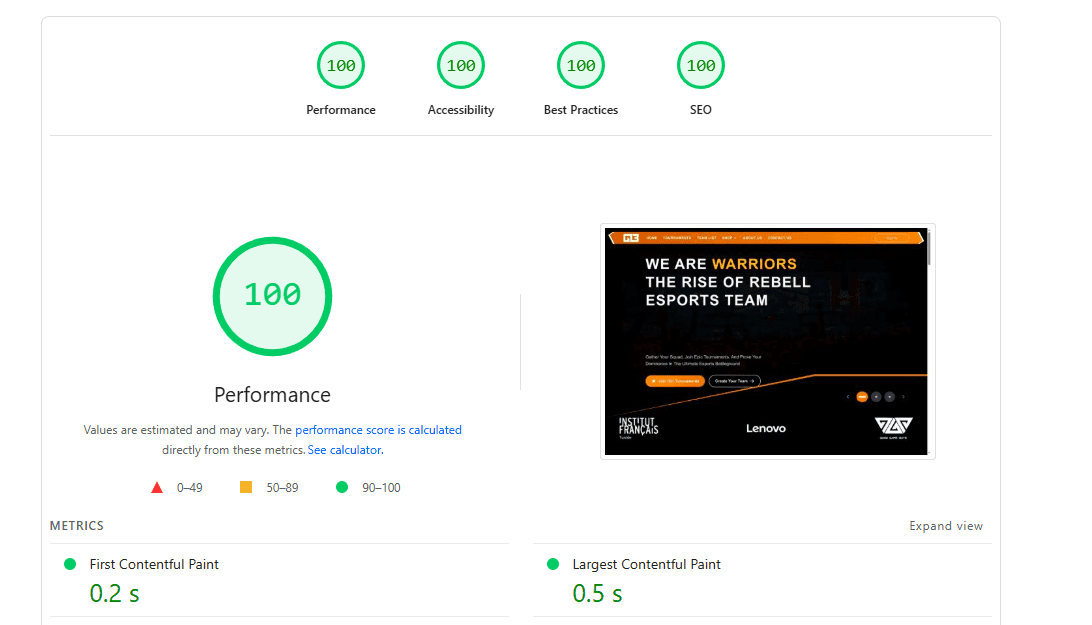Select the SEO category label

[x=701, y=110]
